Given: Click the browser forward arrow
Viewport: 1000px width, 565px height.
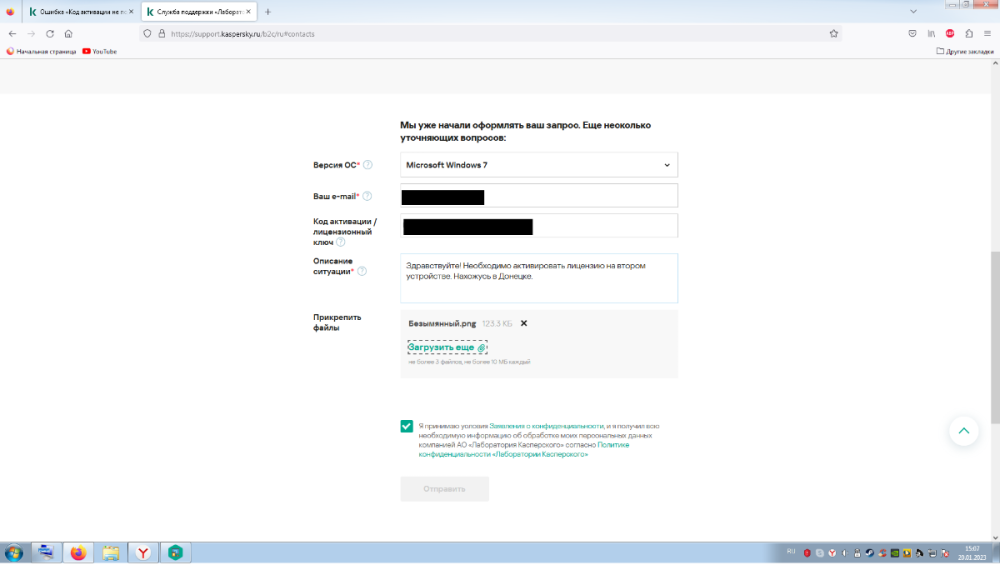Looking at the screenshot, I should pyautogui.click(x=31, y=34).
